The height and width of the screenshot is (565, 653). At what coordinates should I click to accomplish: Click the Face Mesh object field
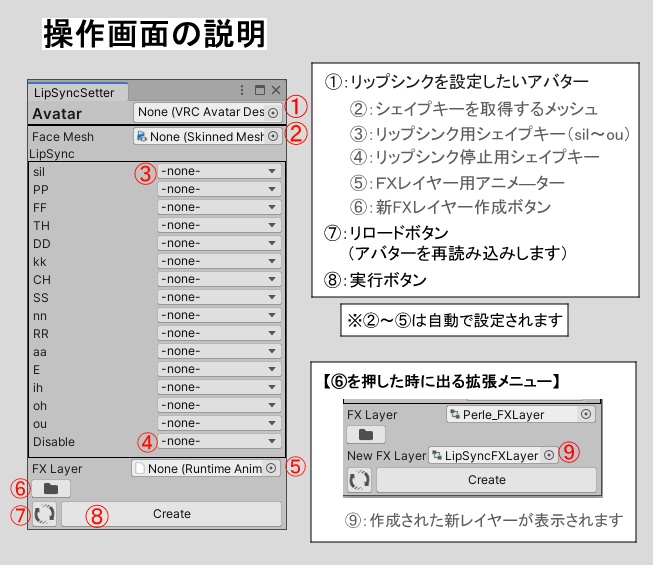click(207, 136)
